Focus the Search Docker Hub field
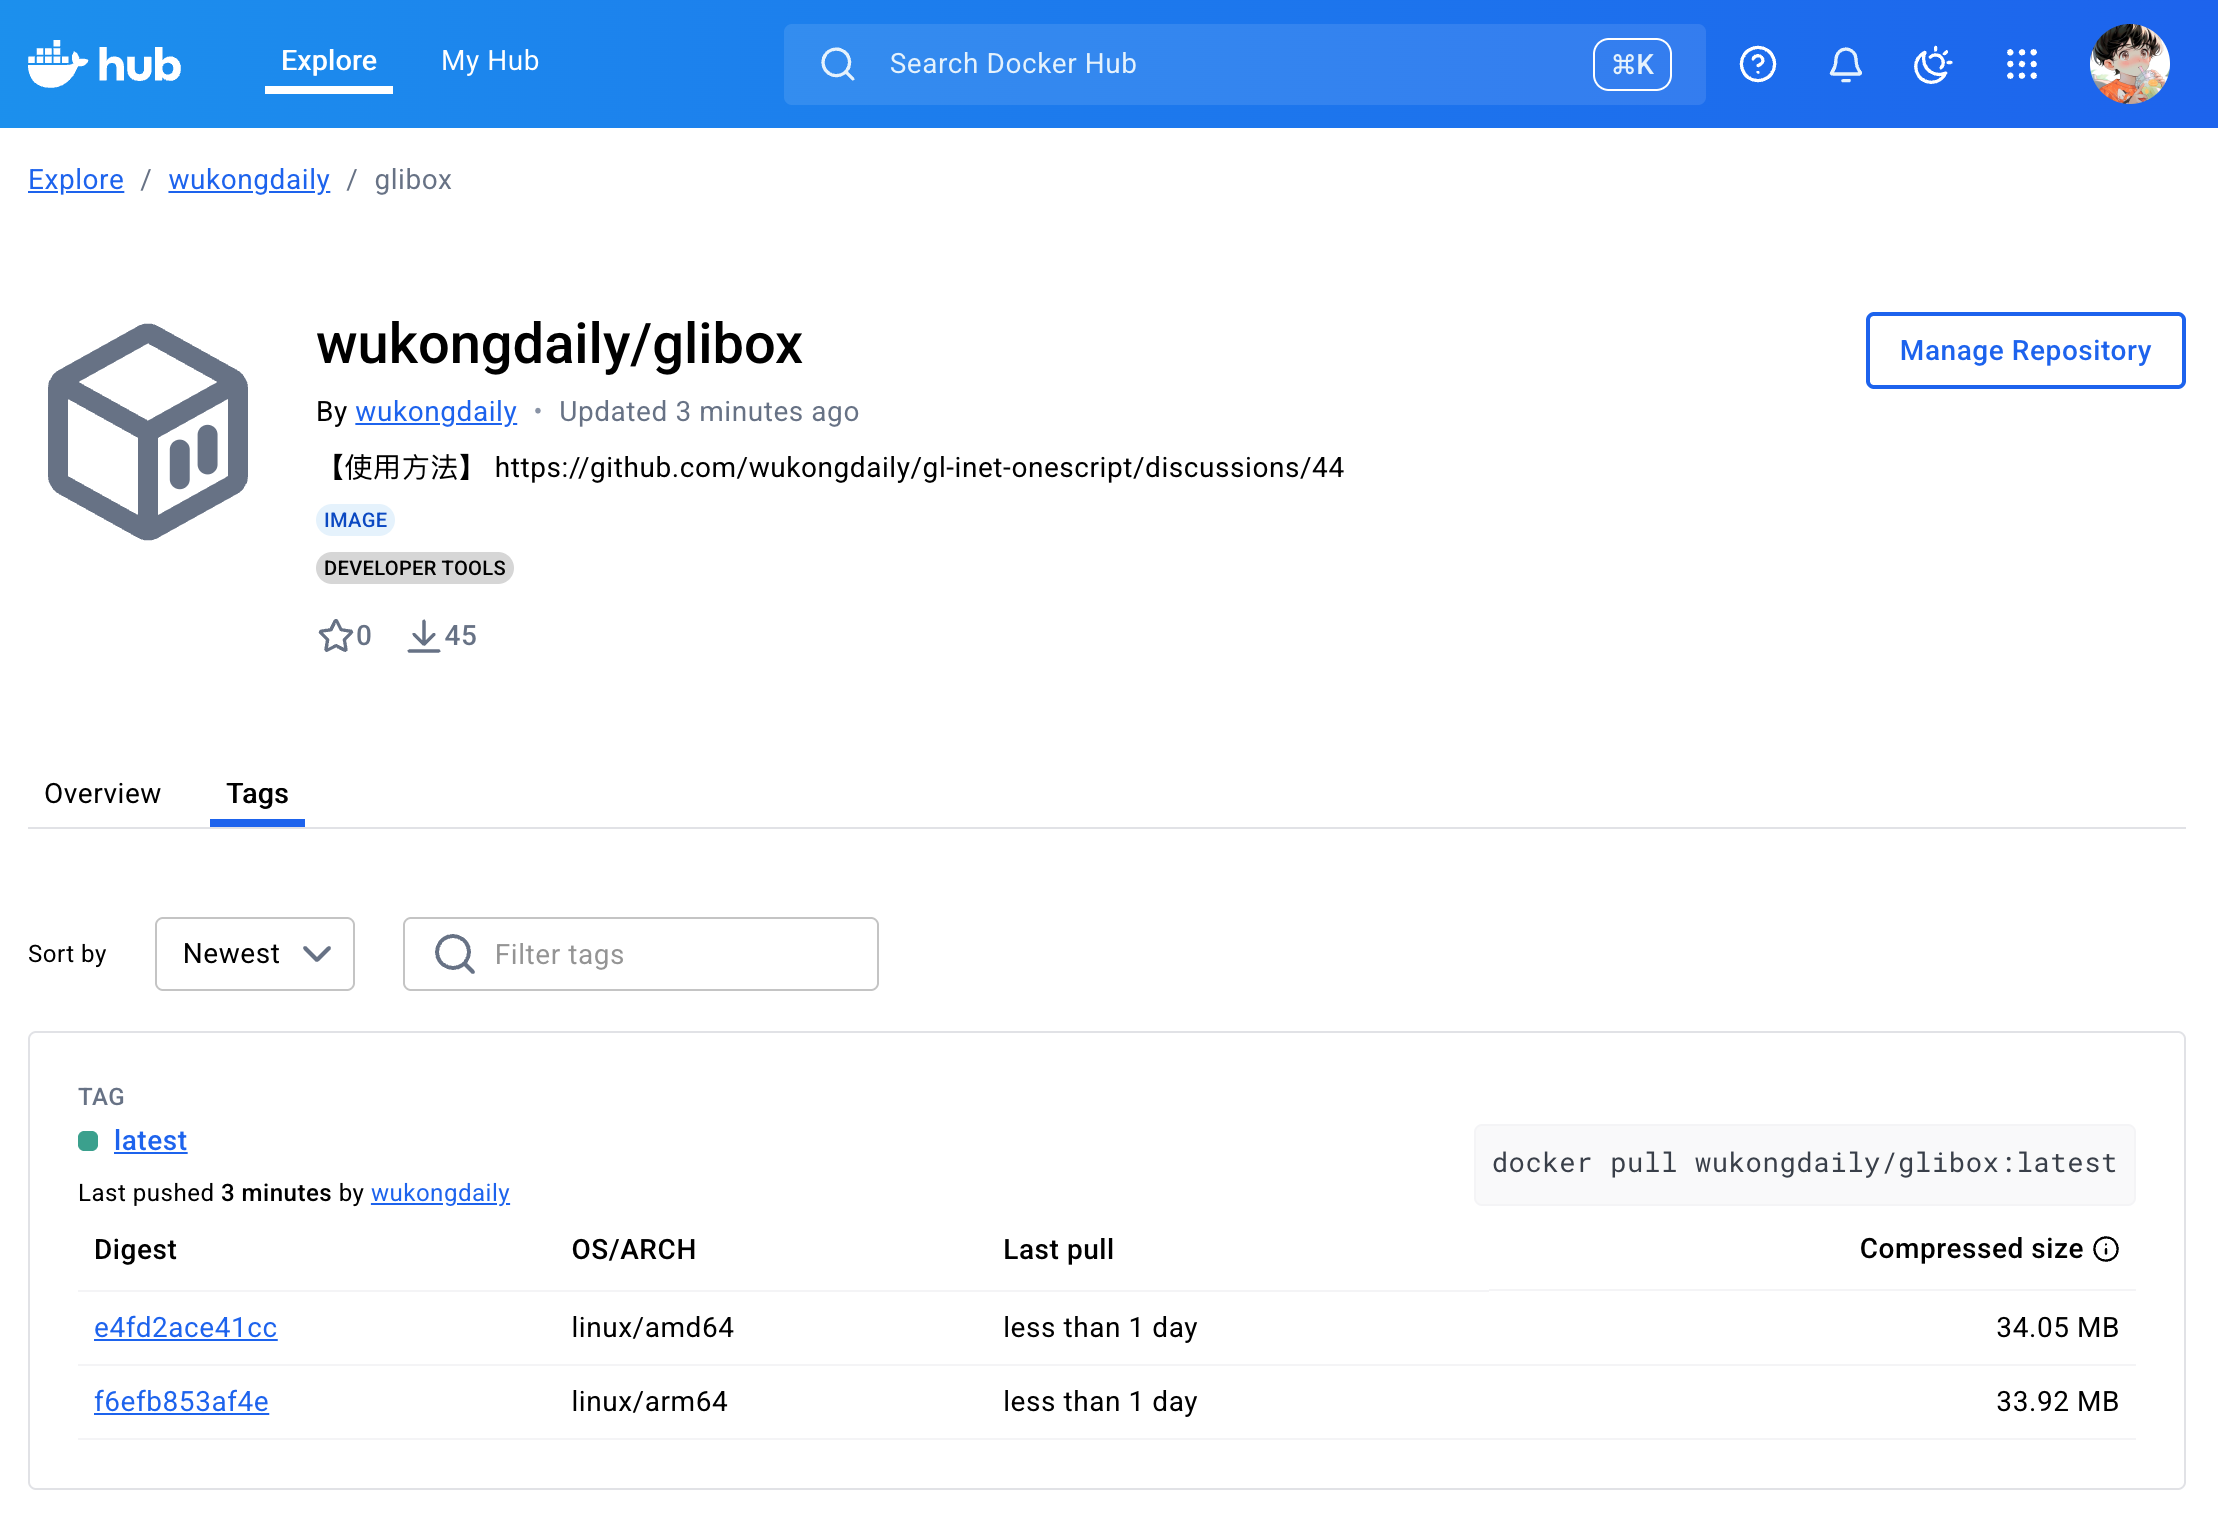 tap(1244, 64)
